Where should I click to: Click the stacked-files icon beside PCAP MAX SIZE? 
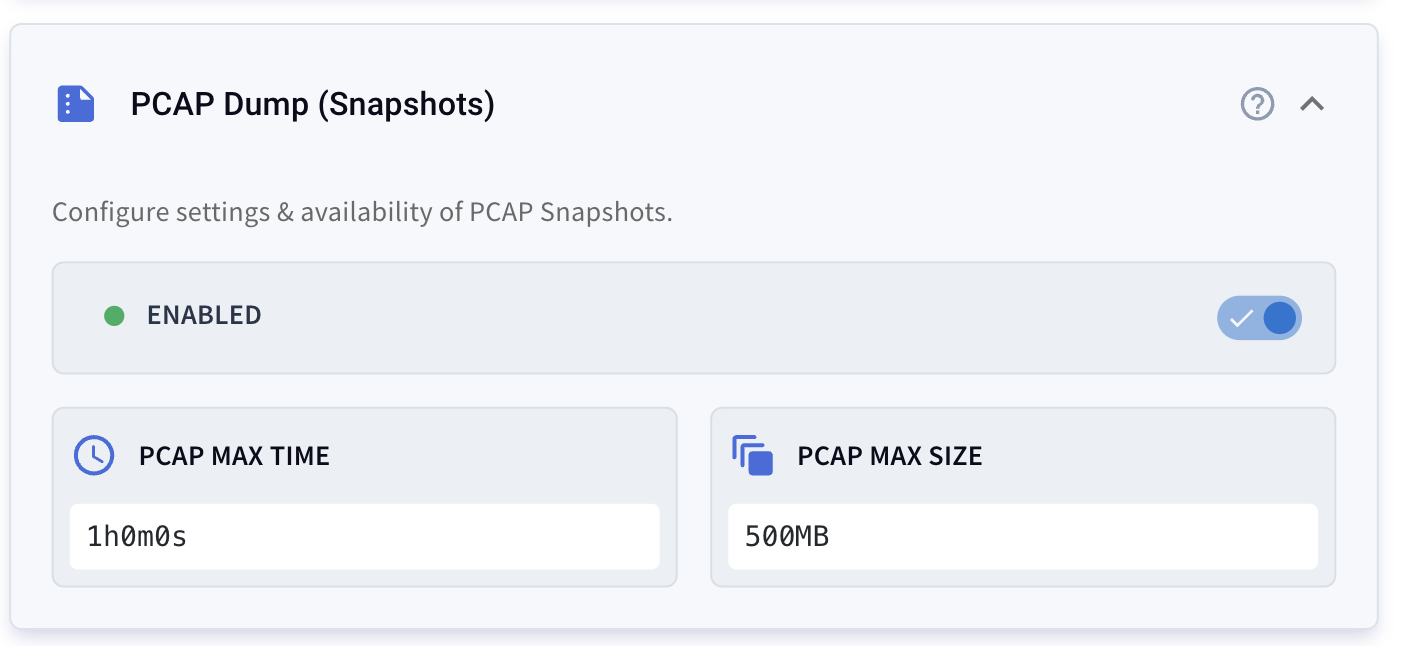pyautogui.click(x=753, y=455)
